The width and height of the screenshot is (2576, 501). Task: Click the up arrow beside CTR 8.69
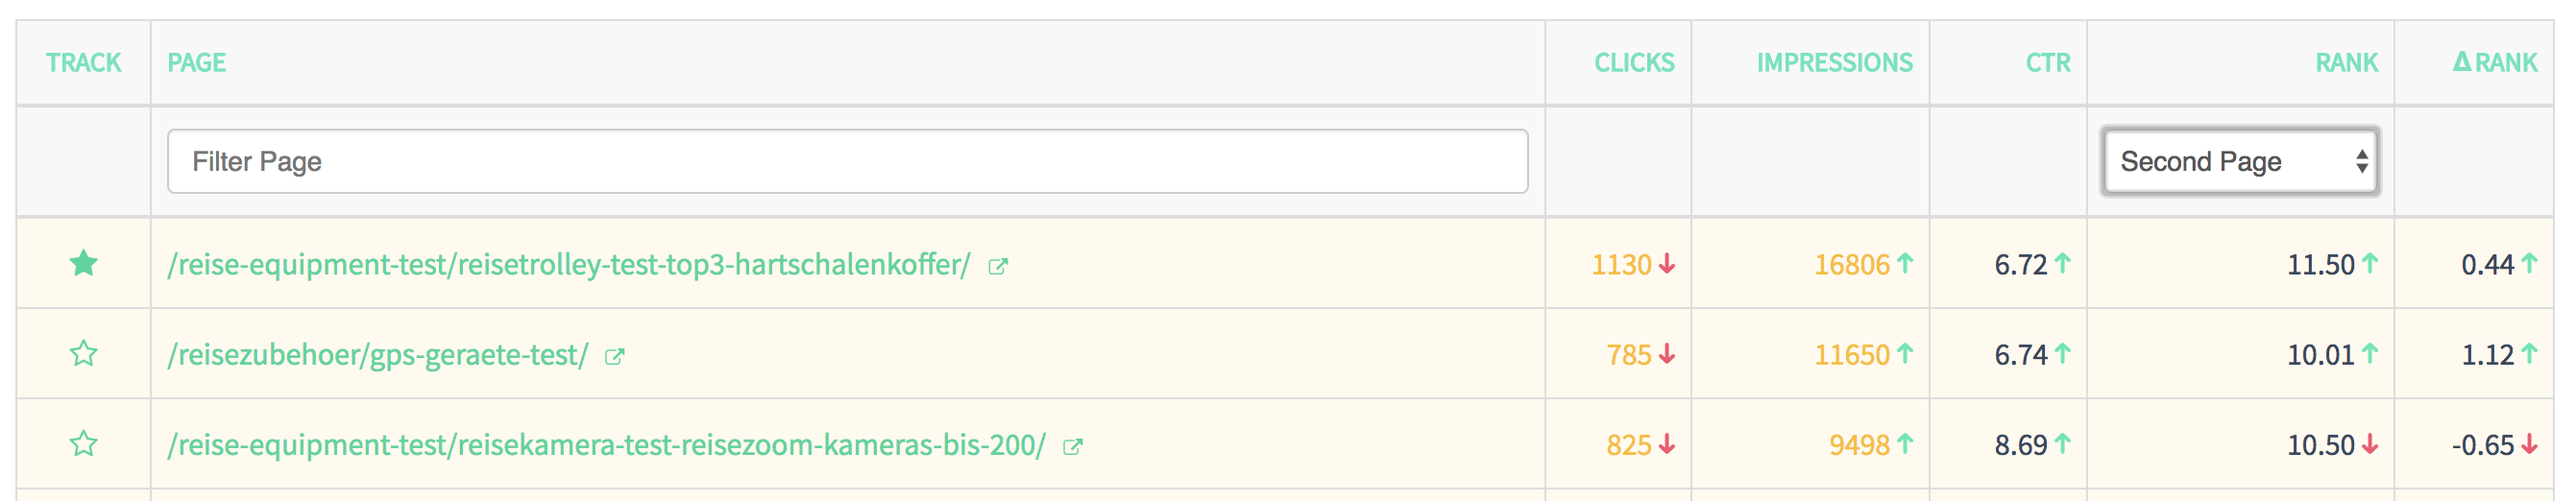[x=2062, y=444]
